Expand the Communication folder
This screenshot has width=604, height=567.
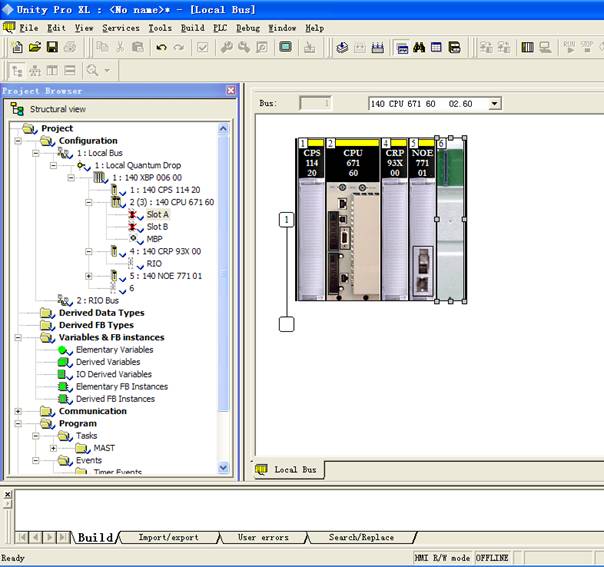18,411
